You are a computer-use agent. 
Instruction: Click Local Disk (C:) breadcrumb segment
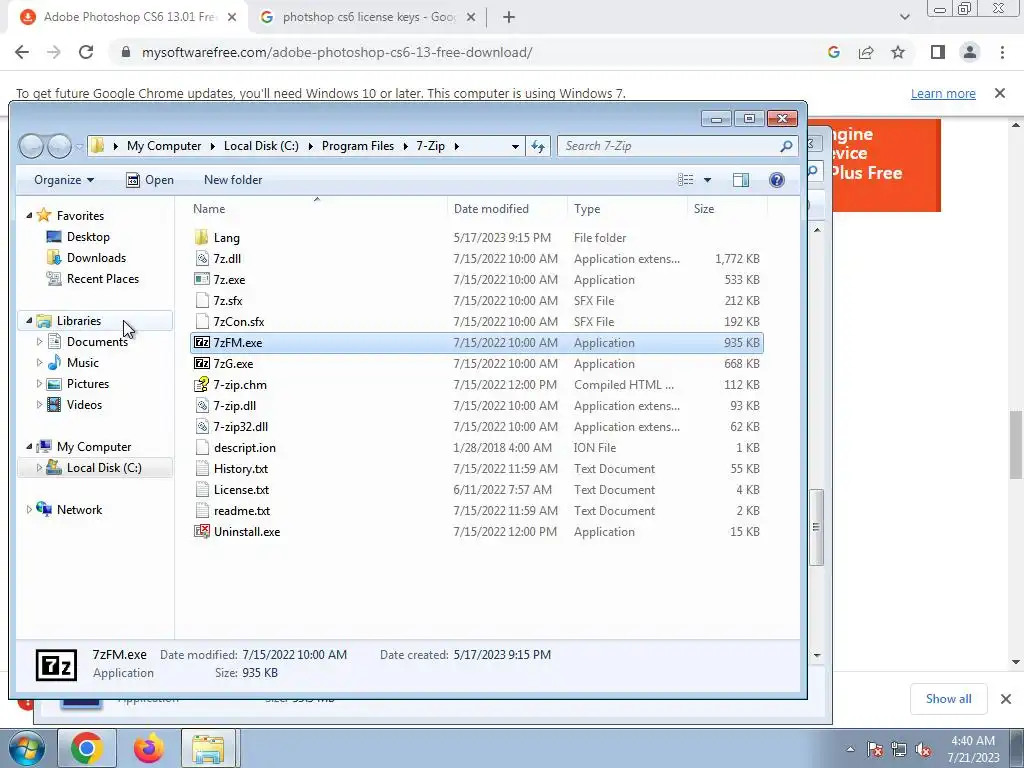coord(261,146)
